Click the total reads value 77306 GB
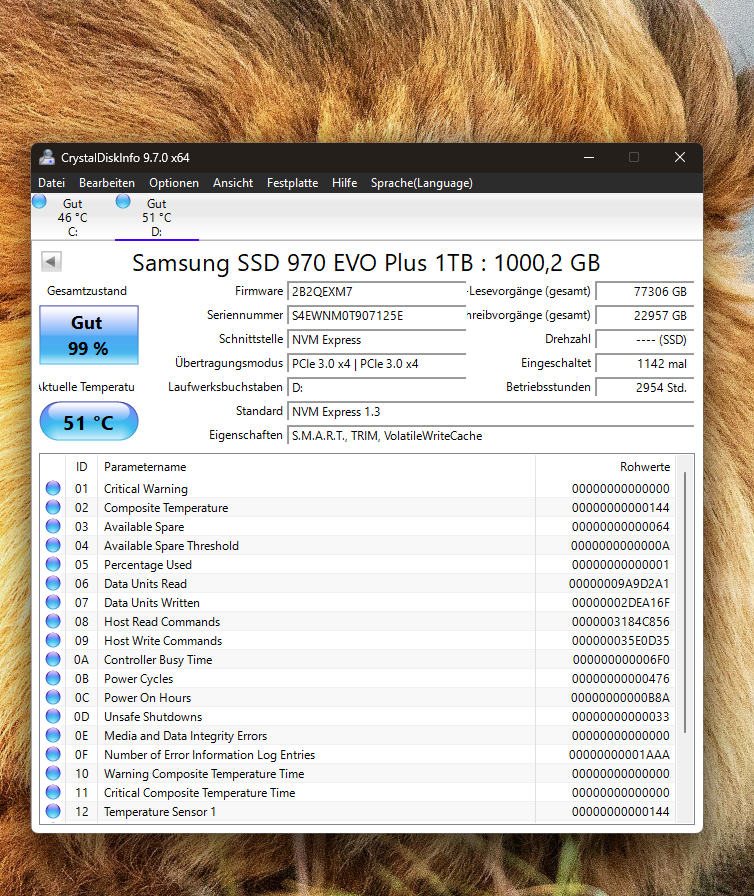This screenshot has width=754, height=896. [645, 291]
